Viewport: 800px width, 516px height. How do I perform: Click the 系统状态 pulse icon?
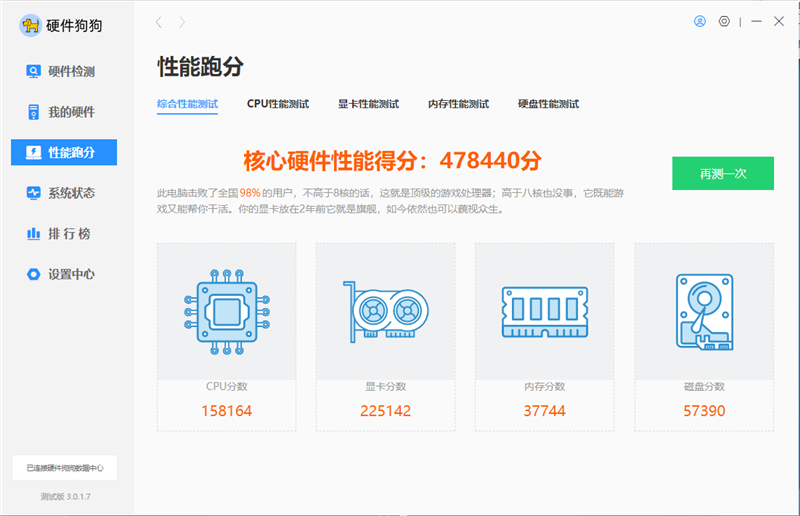click(x=33, y=193)
